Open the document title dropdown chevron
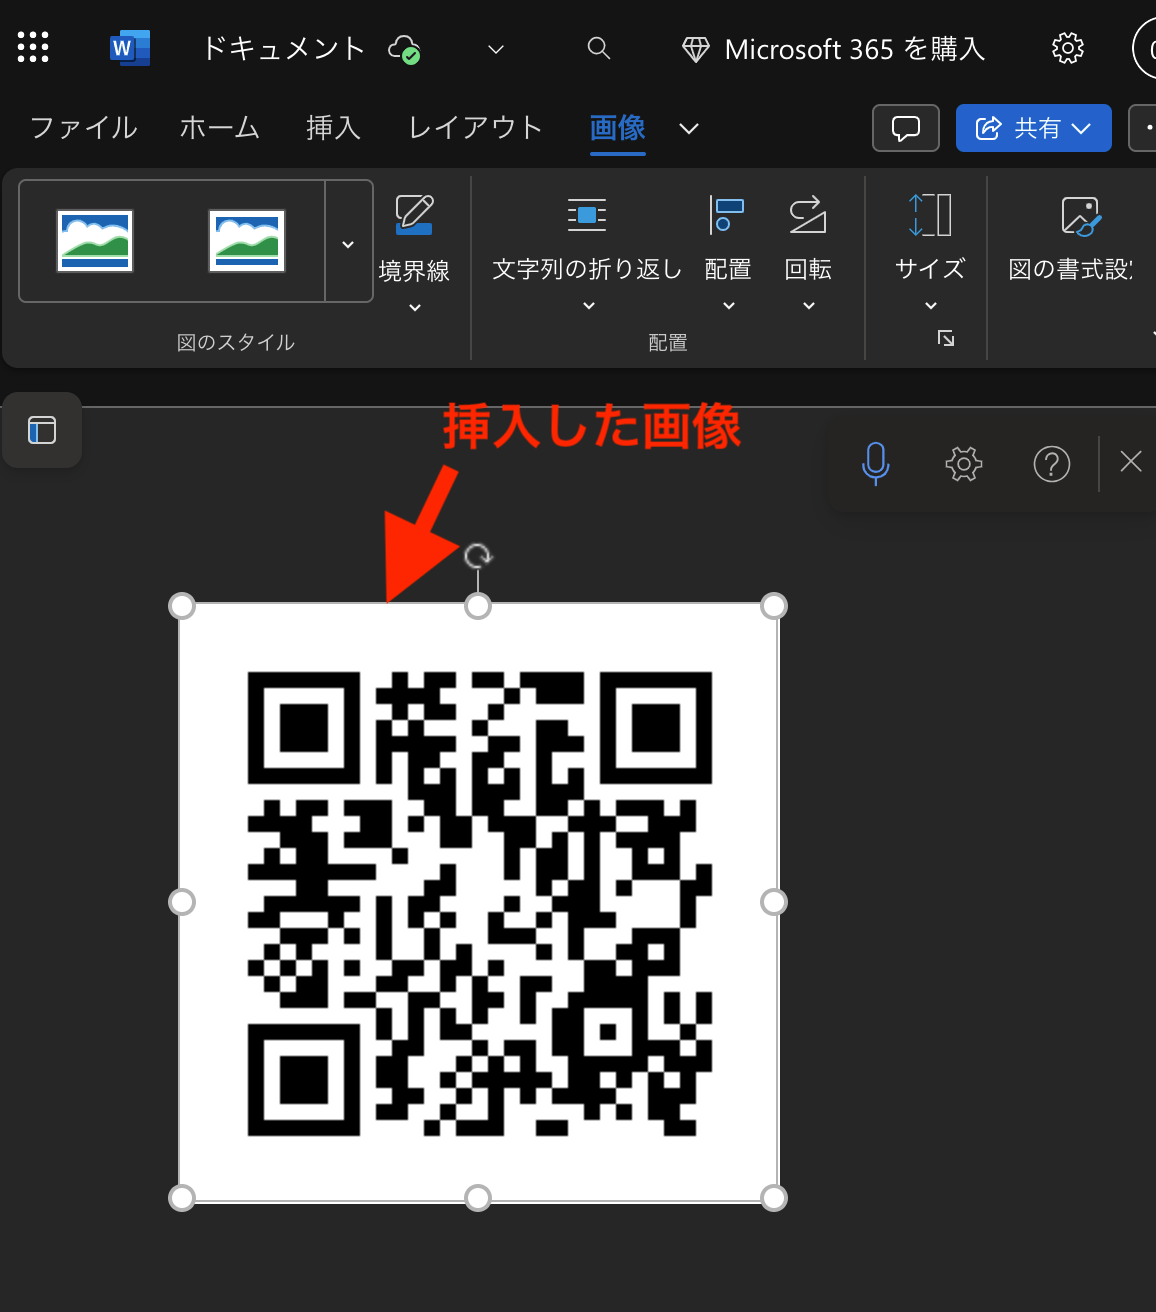The image size is (1156, 1312). tap(495, 48)
